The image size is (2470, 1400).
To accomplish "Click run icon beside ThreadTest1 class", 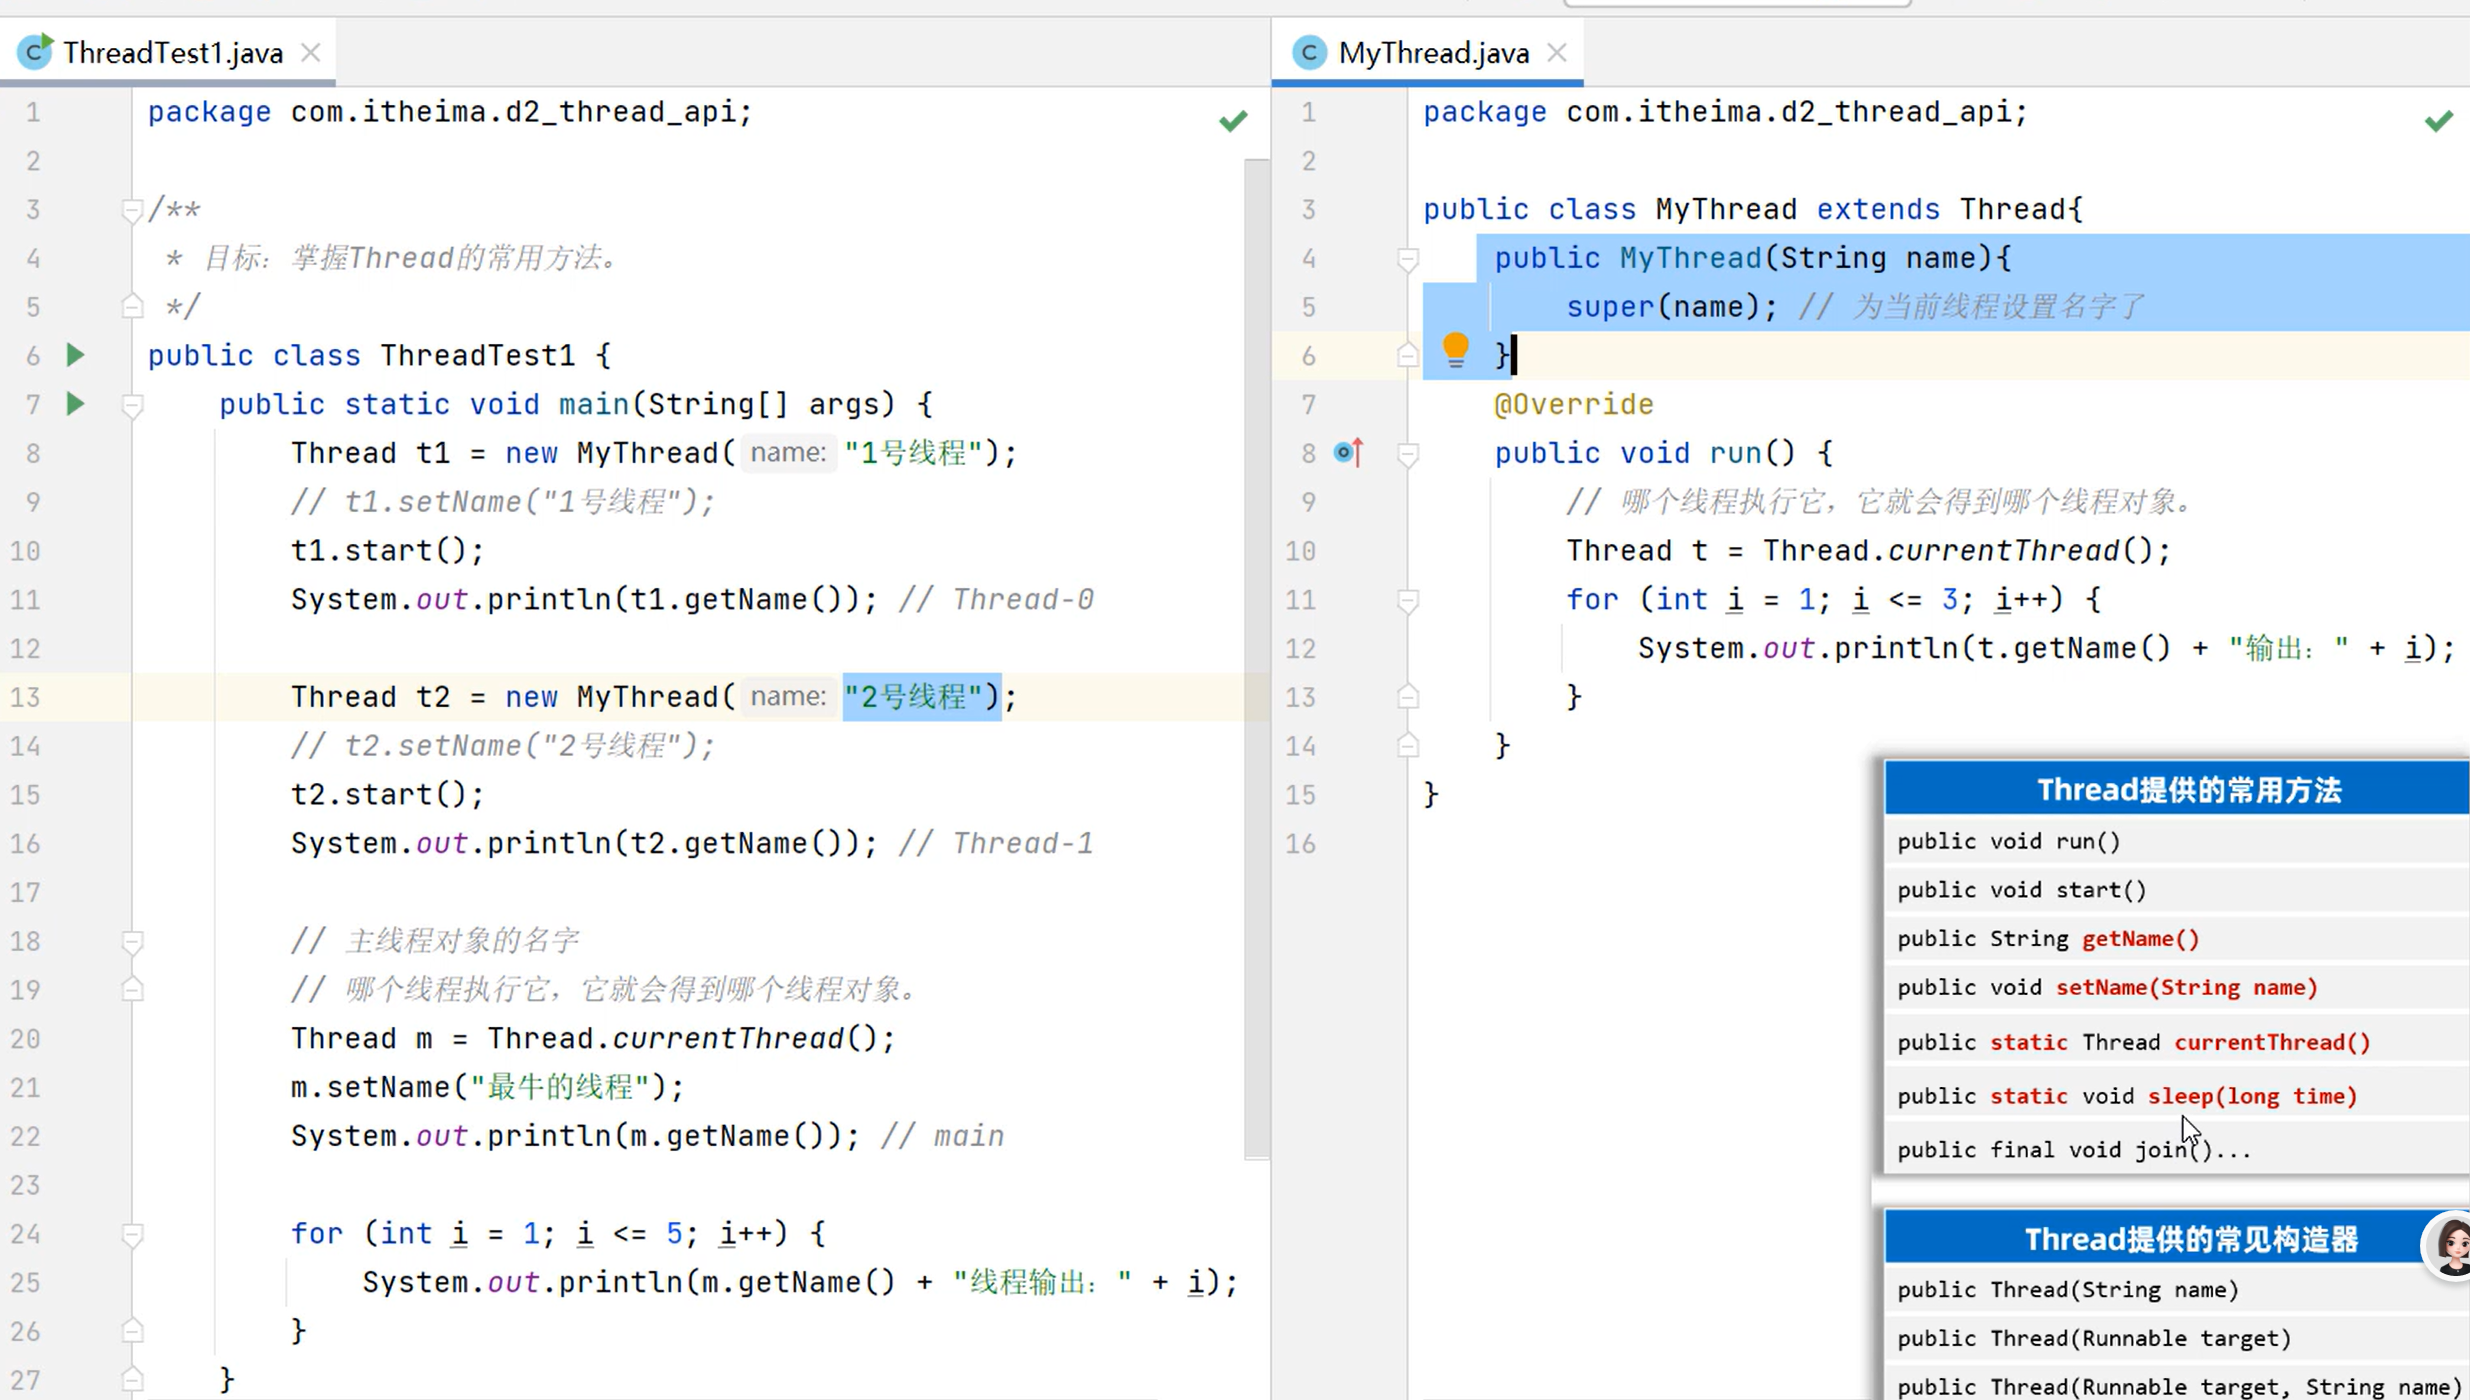I will point(75,355).
